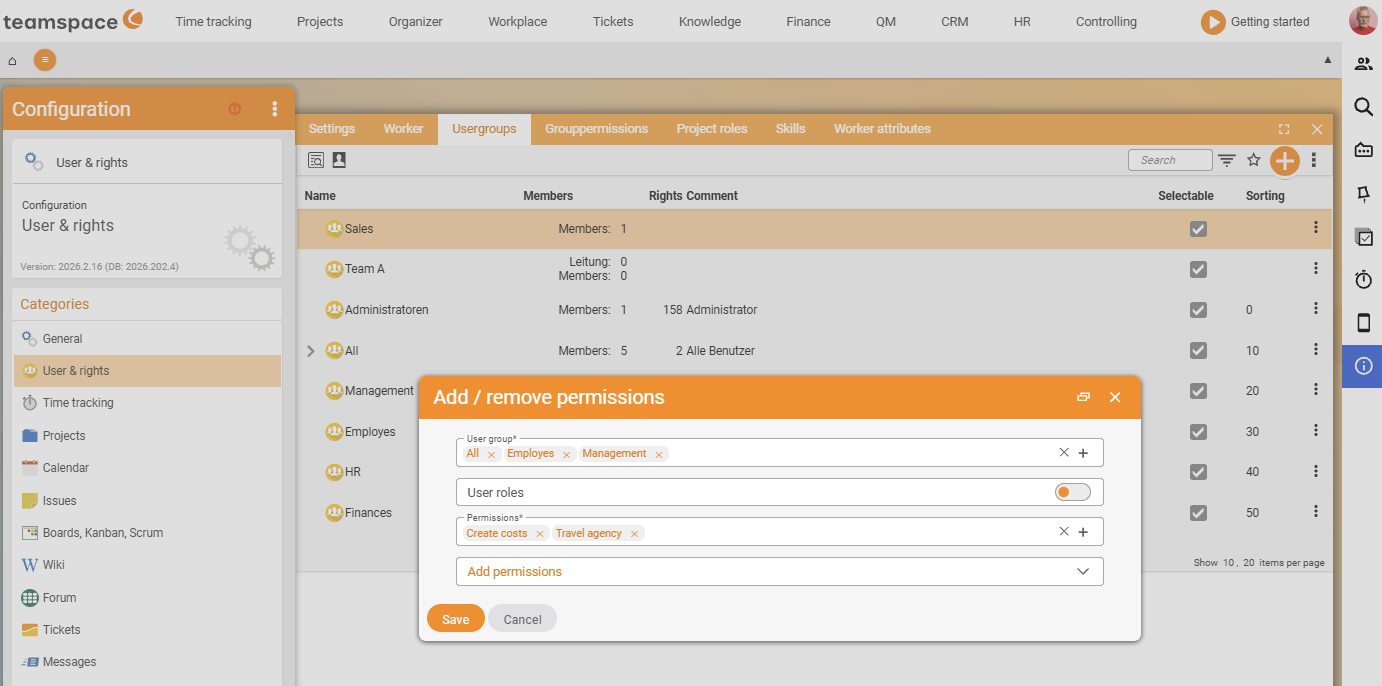This screenshot has height=686, width=1382.
Task: Toggle Selectable checkbox for Team A
Action: click(1198, 269)
